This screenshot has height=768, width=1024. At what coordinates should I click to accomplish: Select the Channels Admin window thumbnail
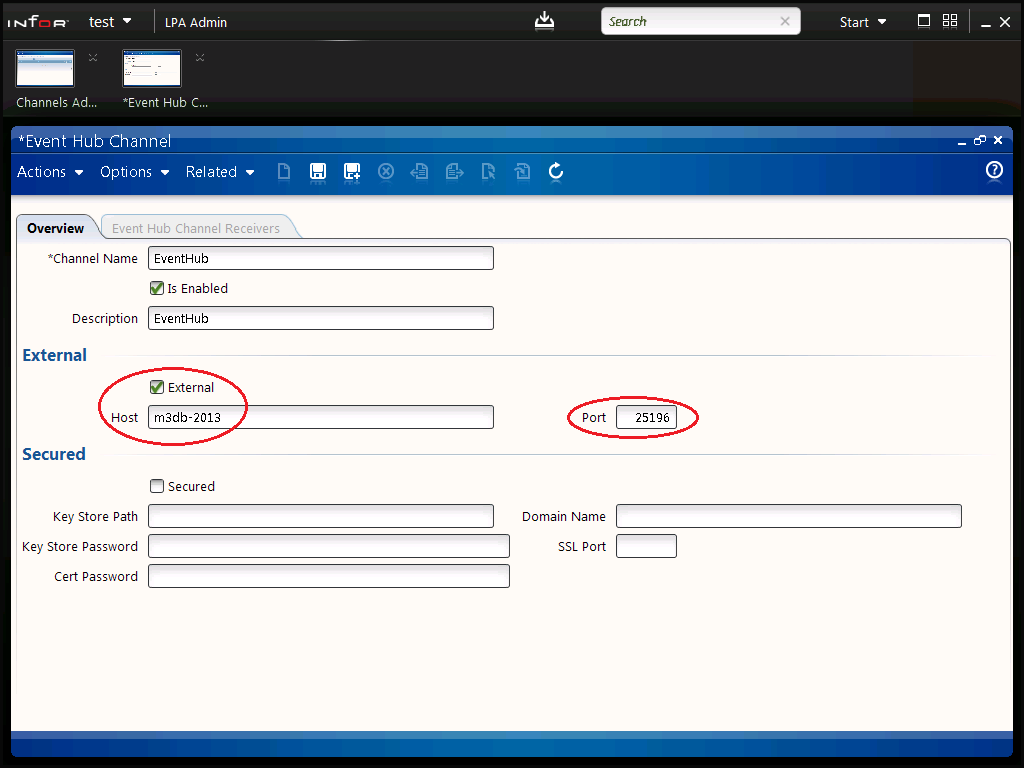pos(45,69)
